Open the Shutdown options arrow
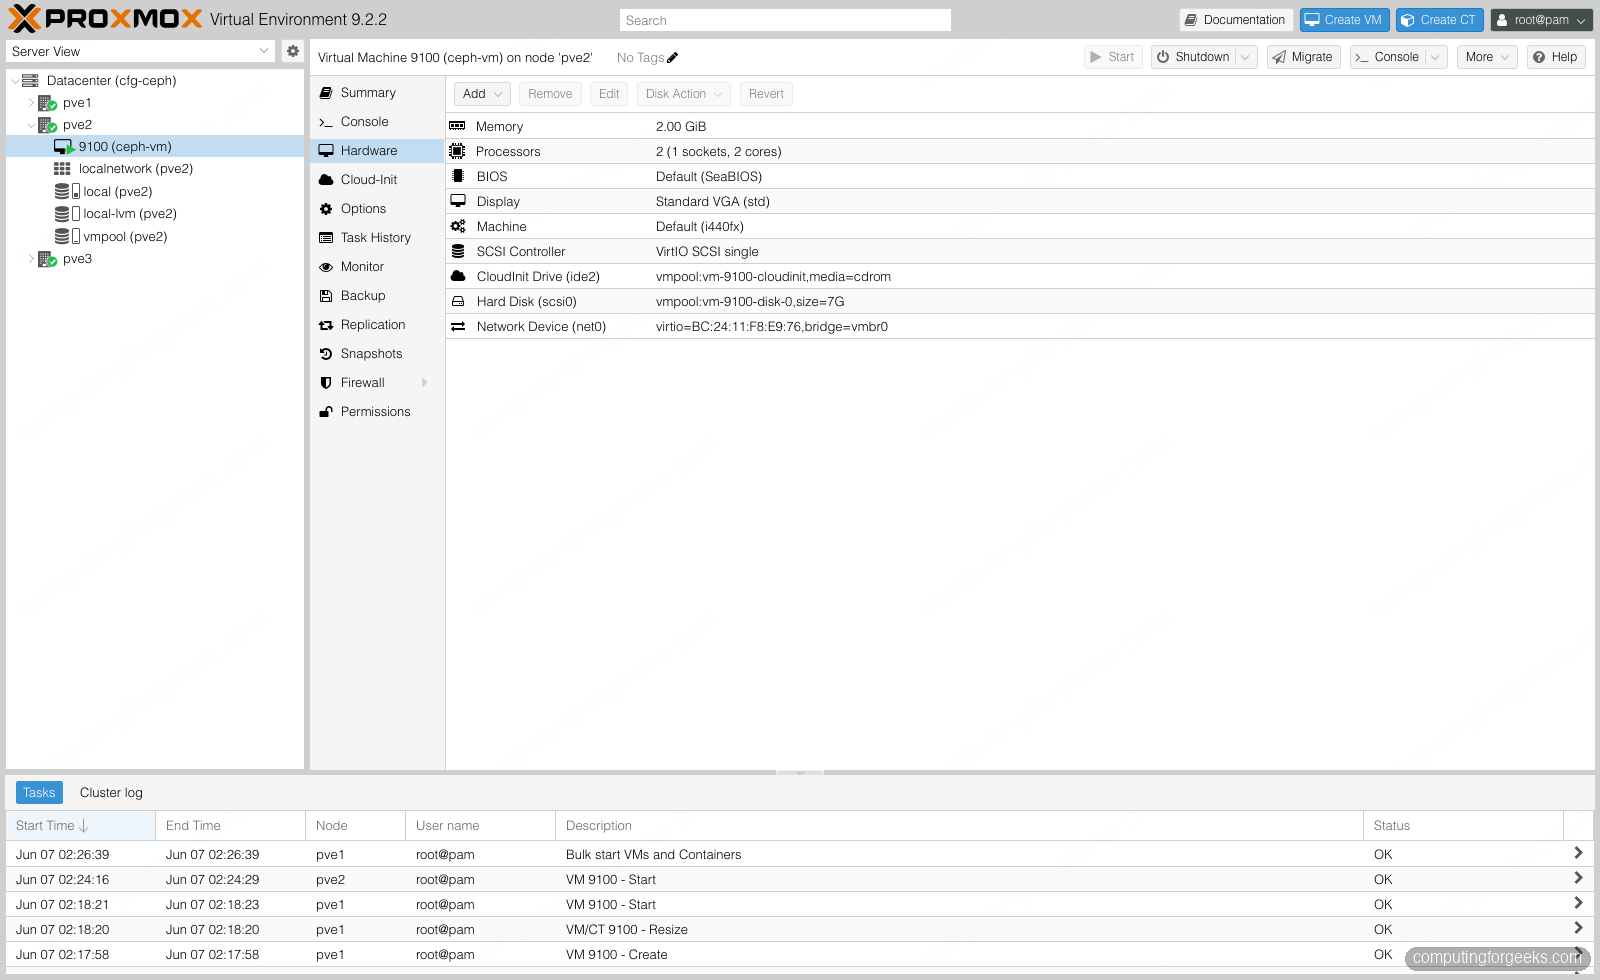Screen dimensions: 1600x980 click(1246, 57)
